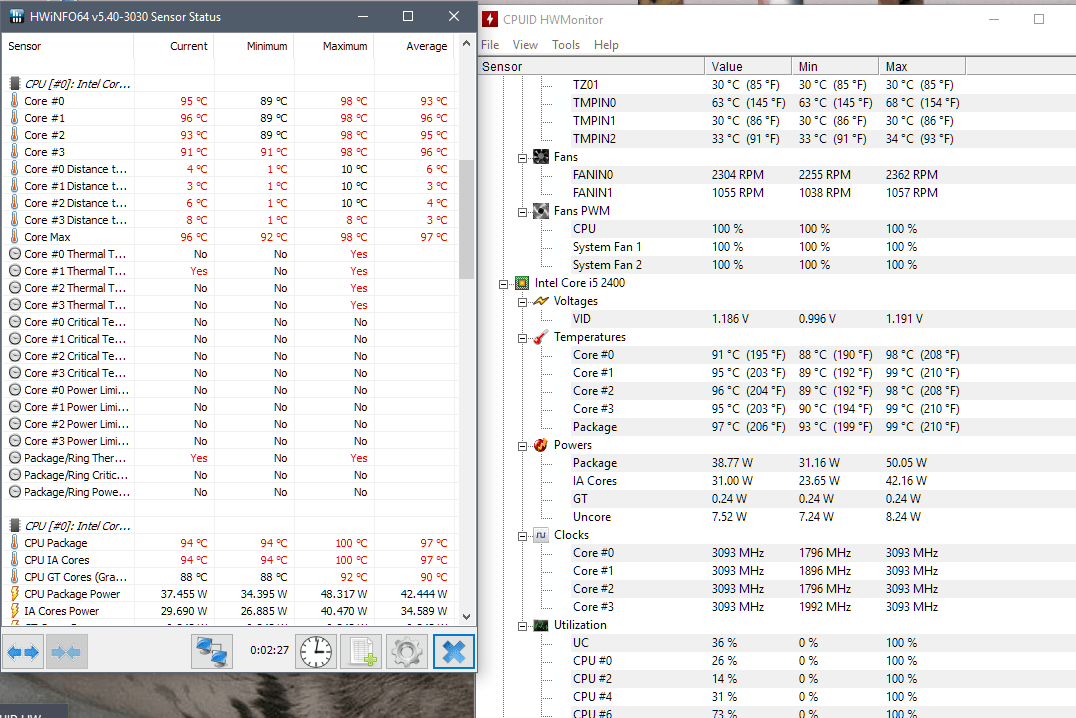Open the File menu in HWMonitor
This screenshot has width=1076, height=718.
point(490,45)
